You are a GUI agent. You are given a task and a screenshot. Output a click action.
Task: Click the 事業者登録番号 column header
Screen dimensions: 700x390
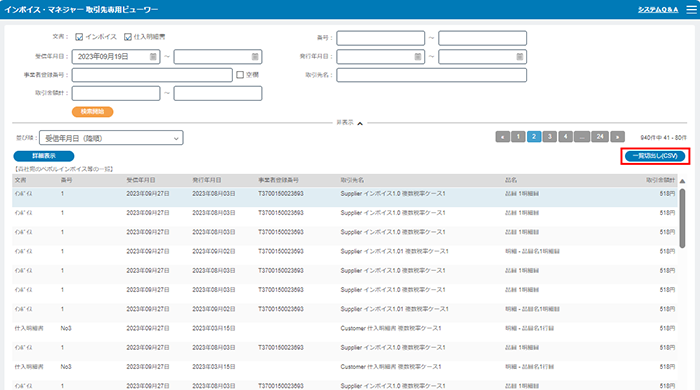tap(278, 180)
